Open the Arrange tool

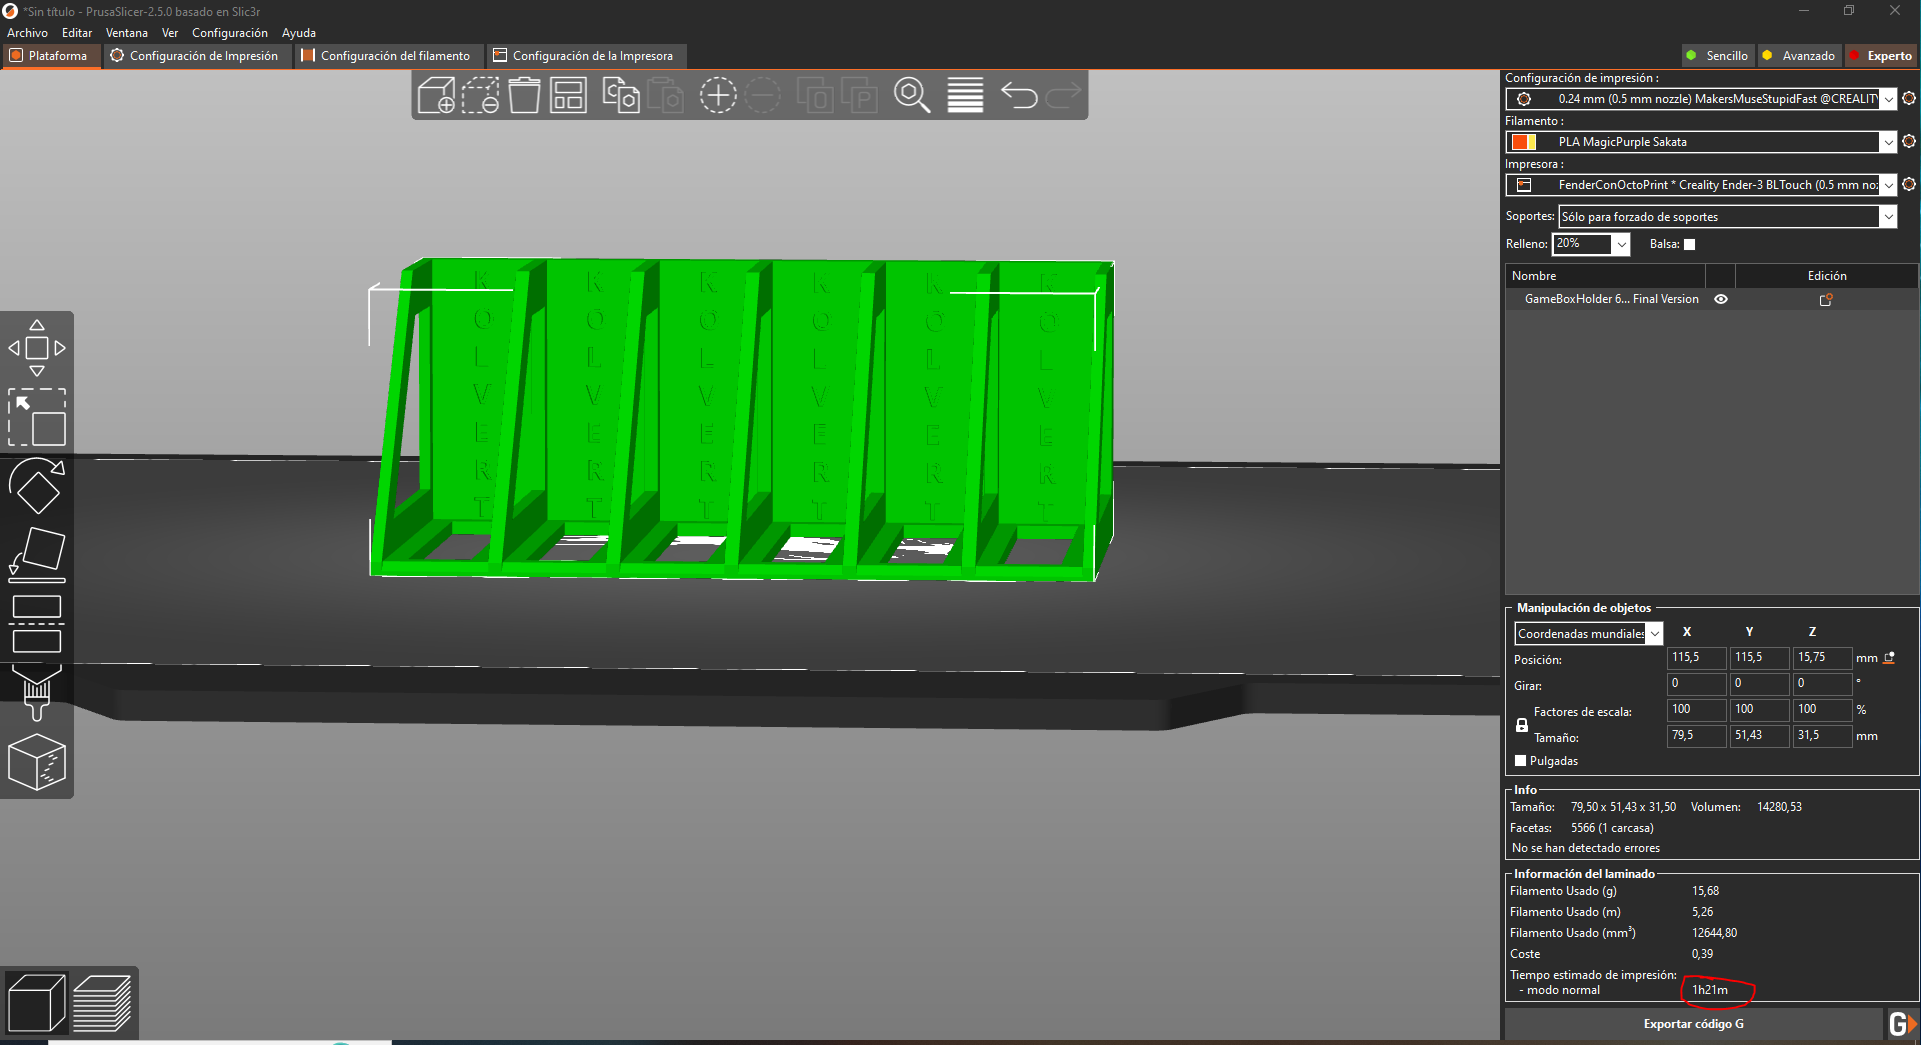pos(567,95)
